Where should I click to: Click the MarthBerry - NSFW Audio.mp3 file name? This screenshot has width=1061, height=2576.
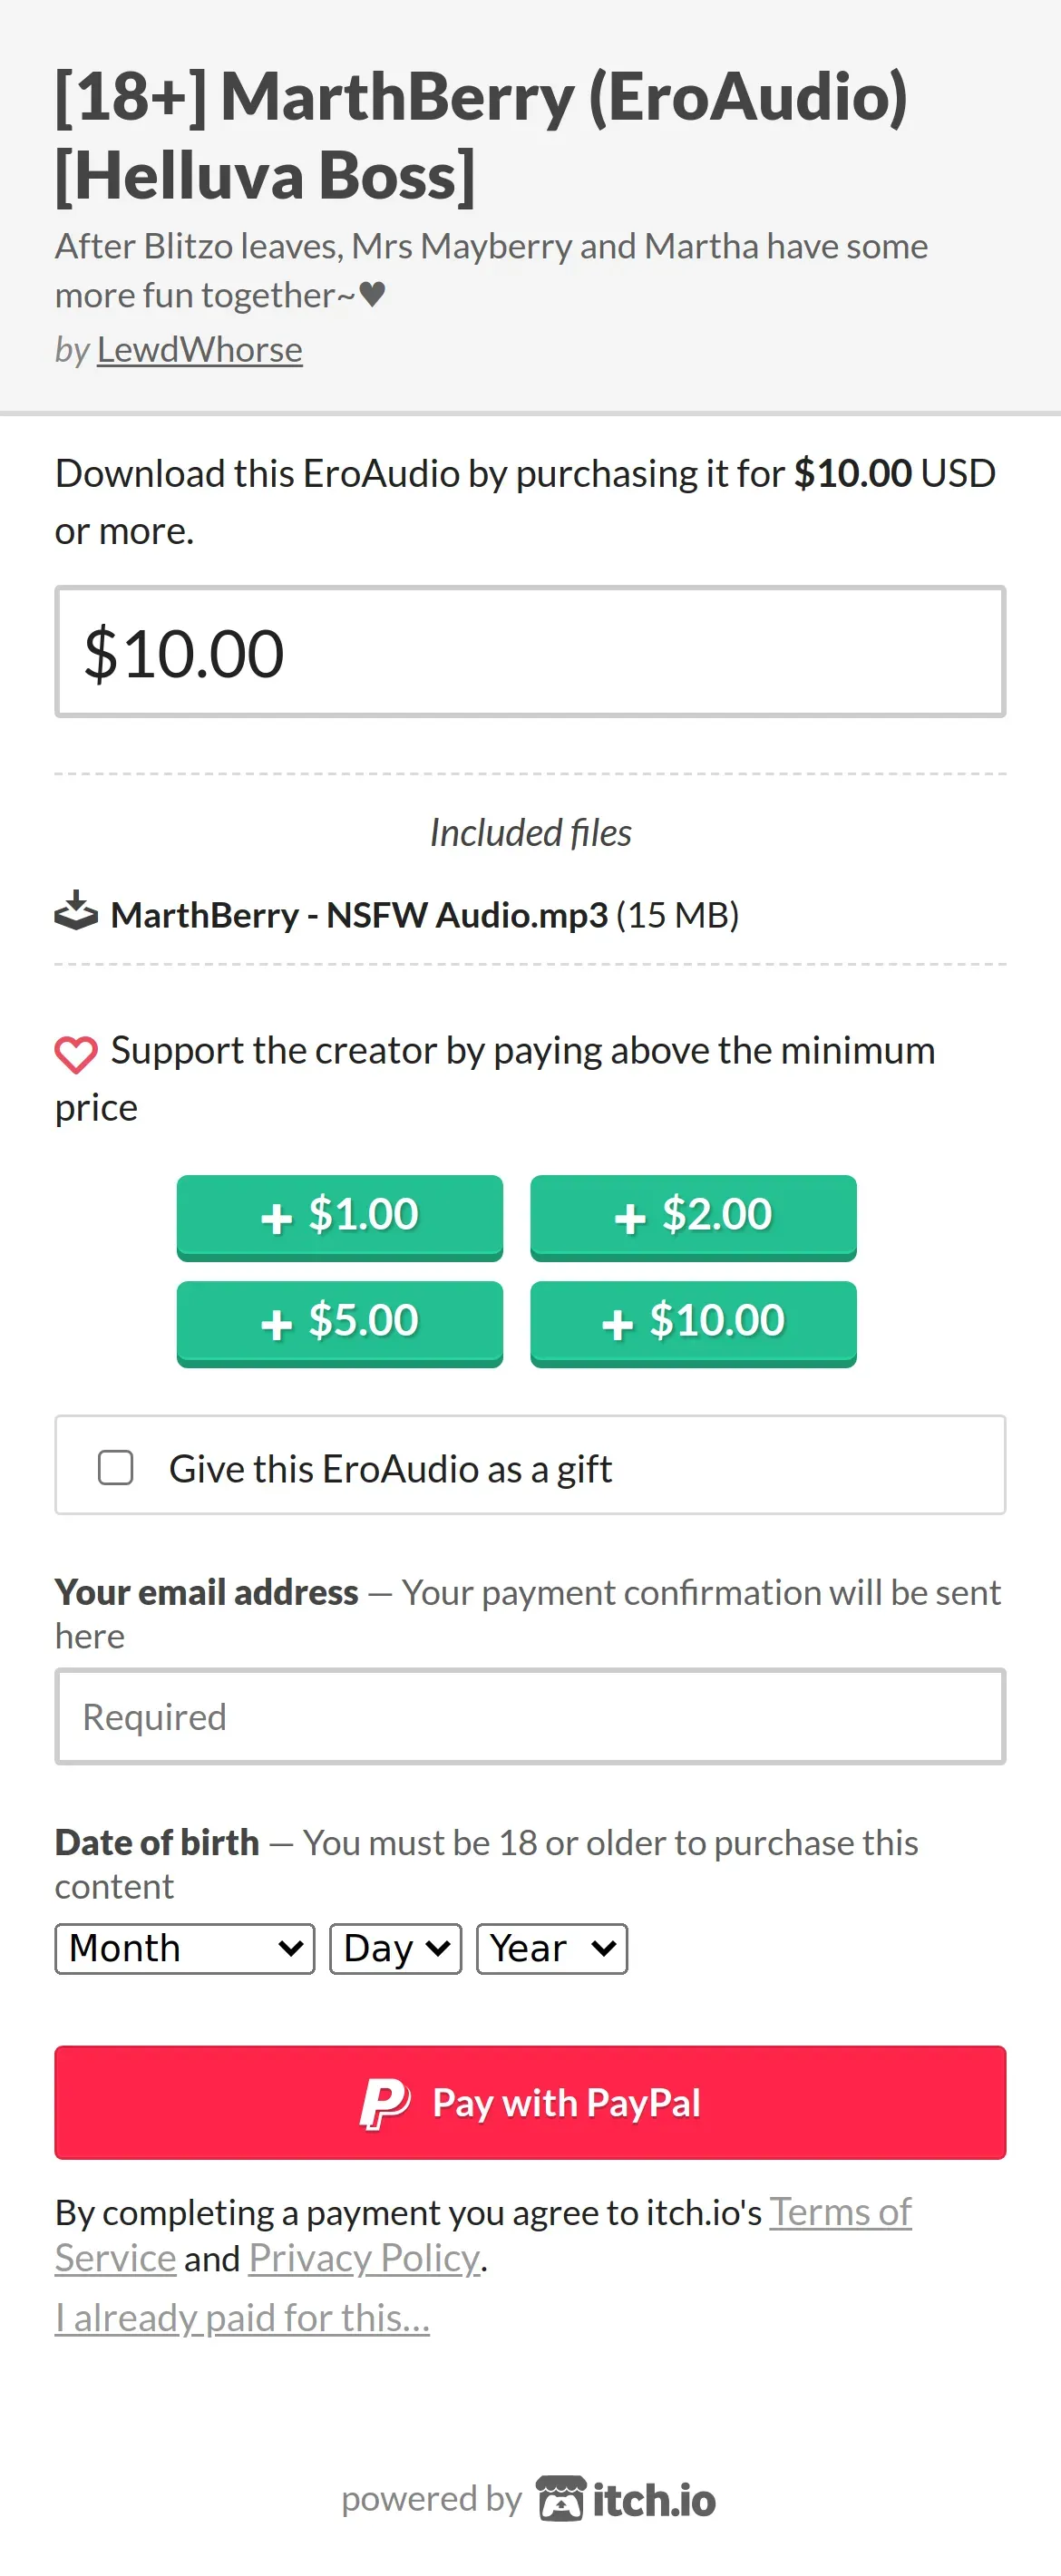pyautogui.click(x=359, y=915)
